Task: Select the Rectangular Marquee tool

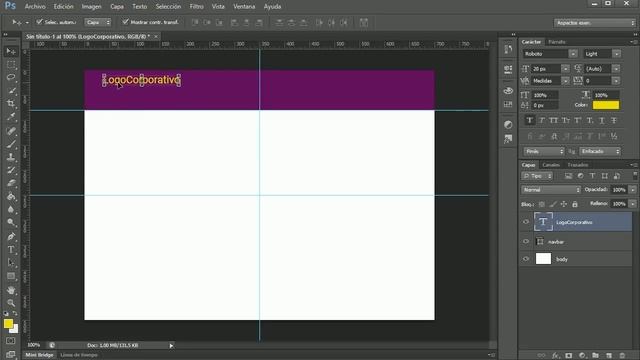Action: [x=11, y=64]
